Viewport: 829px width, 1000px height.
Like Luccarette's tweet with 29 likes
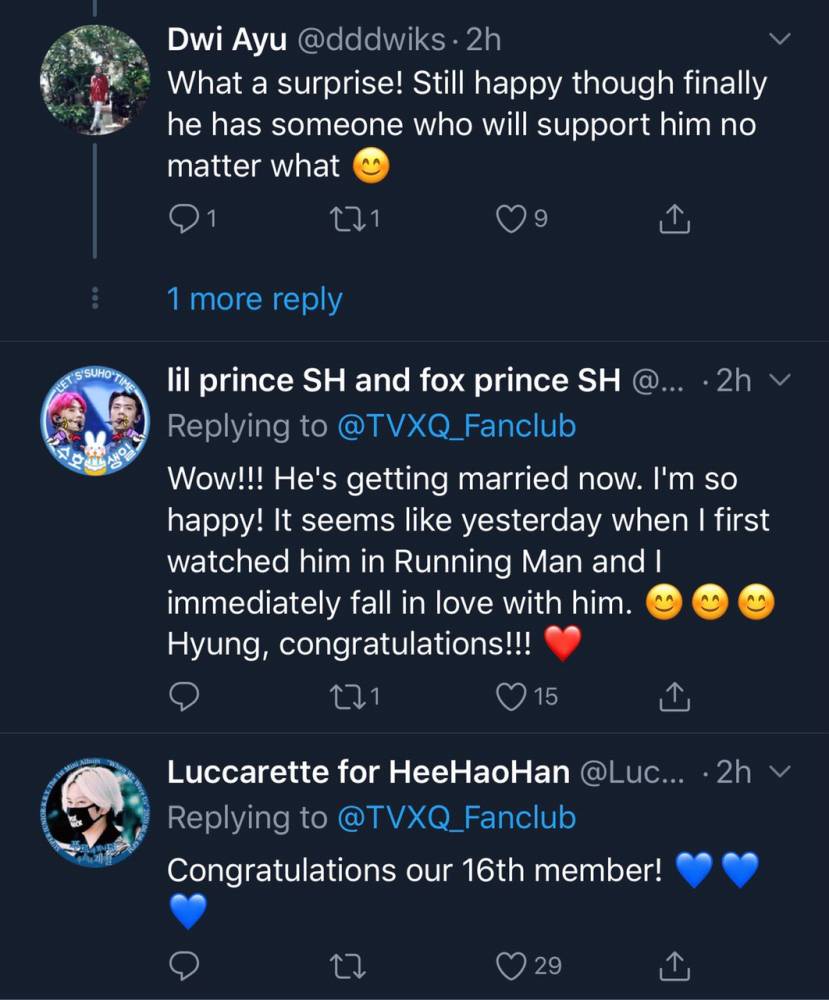click(x=511, y=965)
